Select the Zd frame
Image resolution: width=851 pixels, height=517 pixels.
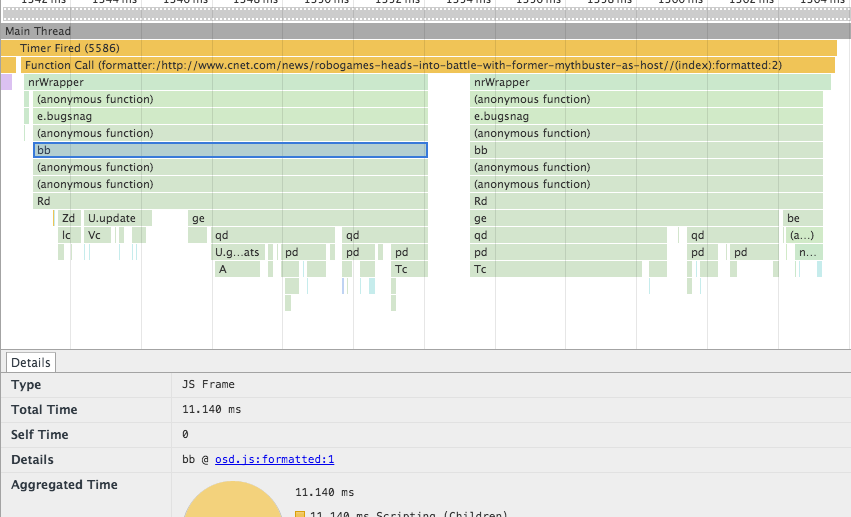point(69,218)
